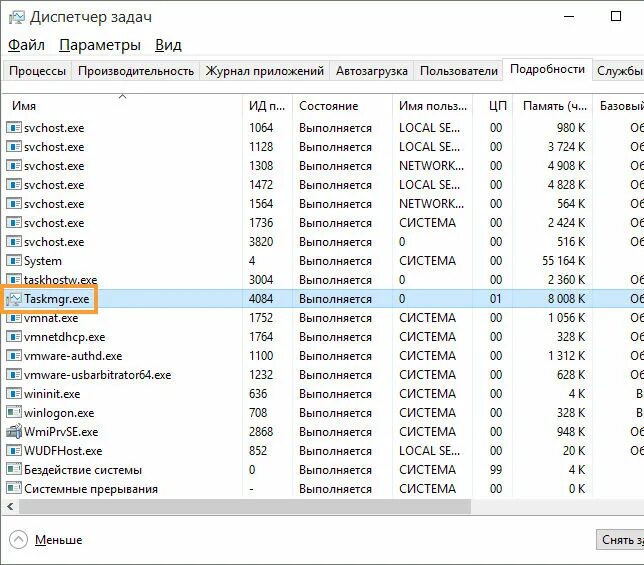Click the vmnat.exe process icon
The width and height of the screenshot is (644, 565).
(x=14, y=318)
